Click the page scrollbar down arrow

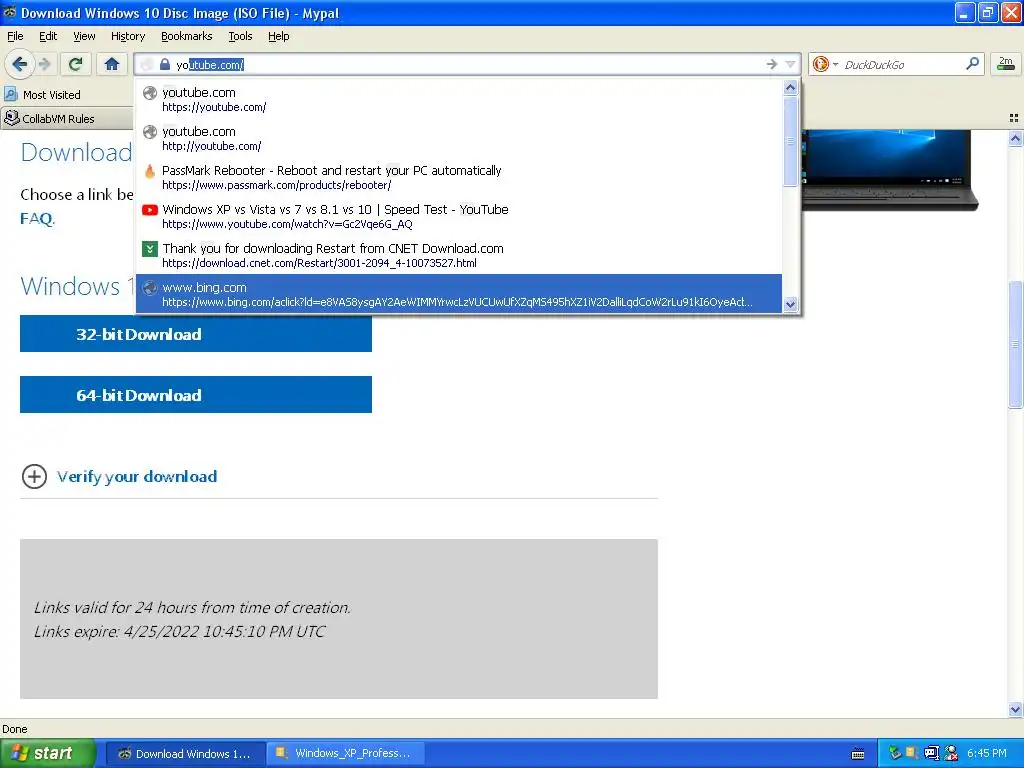1015,709
